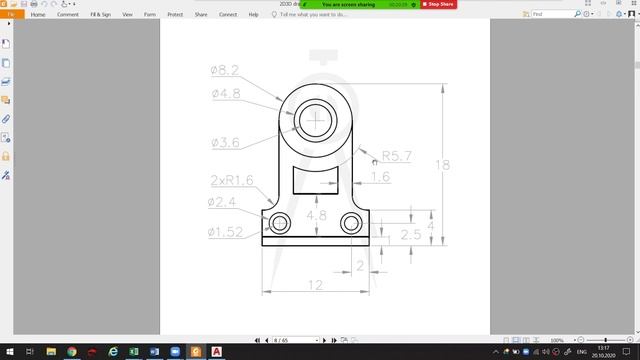The width and height of the screenshot is (640, 360).
Task: Open the Windows Start menu
Action: pyautogui.click(x=10, y=352)
